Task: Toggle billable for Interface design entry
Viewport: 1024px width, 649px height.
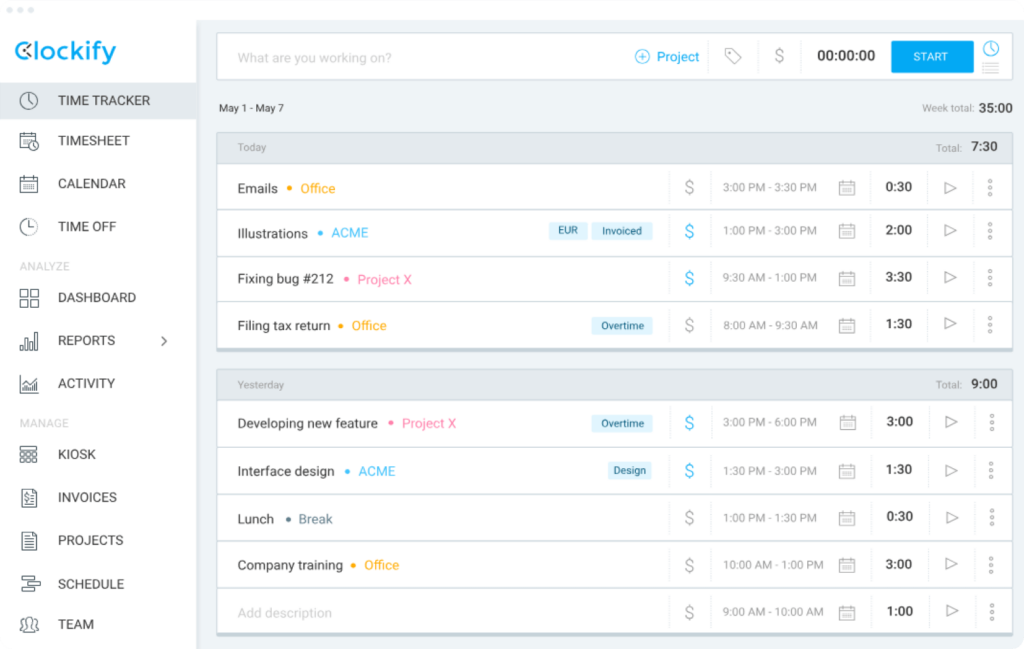Action: point(689,471)
